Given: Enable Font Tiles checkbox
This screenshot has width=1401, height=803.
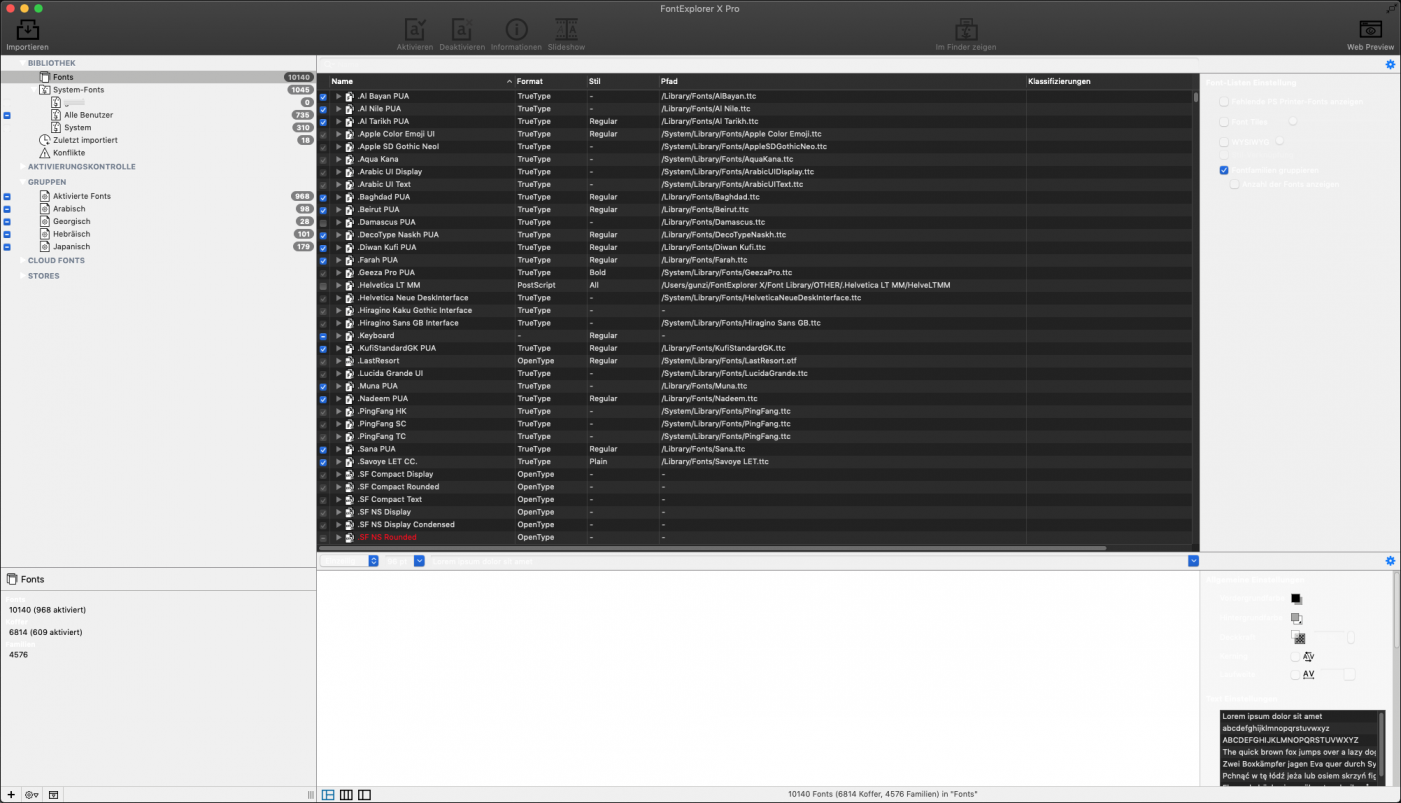Looking at the screenshot, I should point(1224,121).
